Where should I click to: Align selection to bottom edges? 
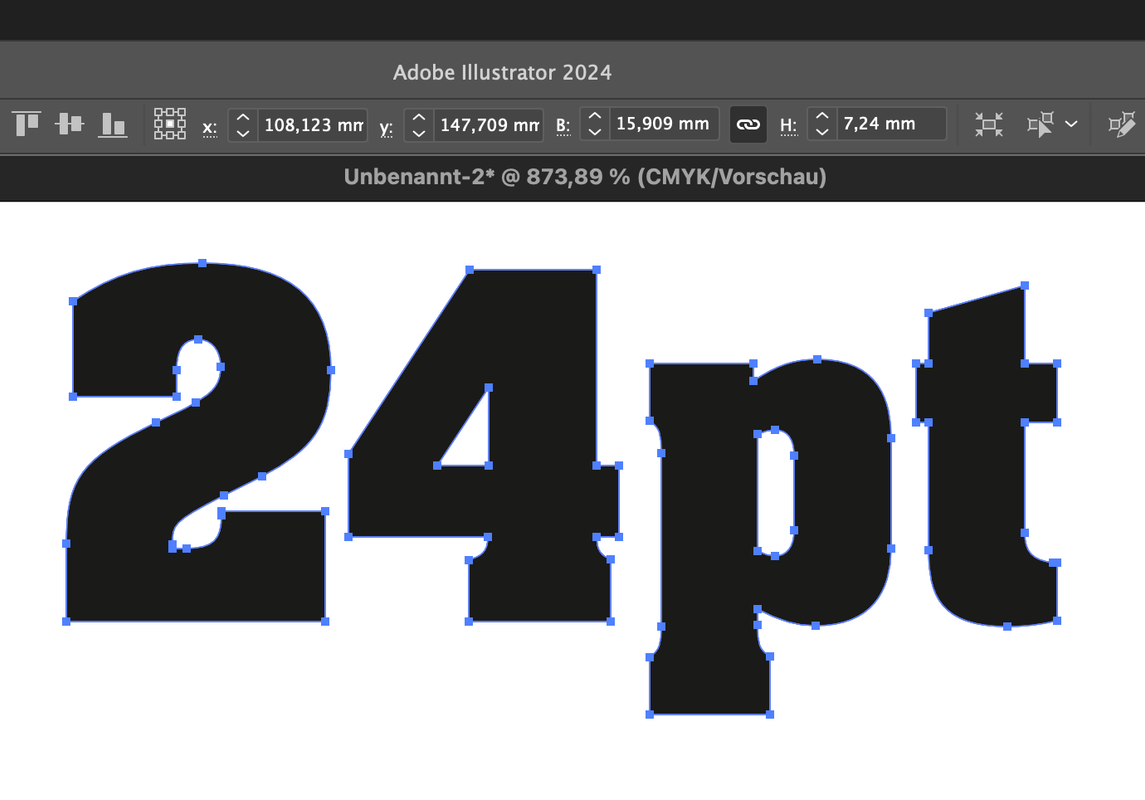112,124
